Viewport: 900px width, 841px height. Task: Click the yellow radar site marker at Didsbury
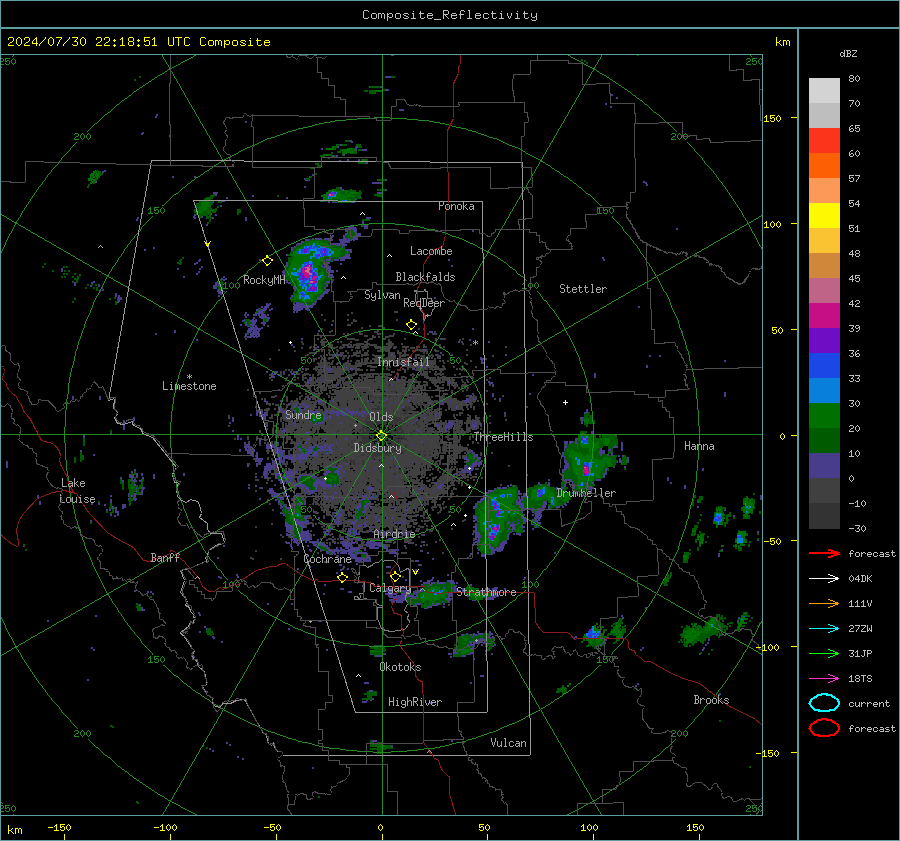click(x=381, y=436)
